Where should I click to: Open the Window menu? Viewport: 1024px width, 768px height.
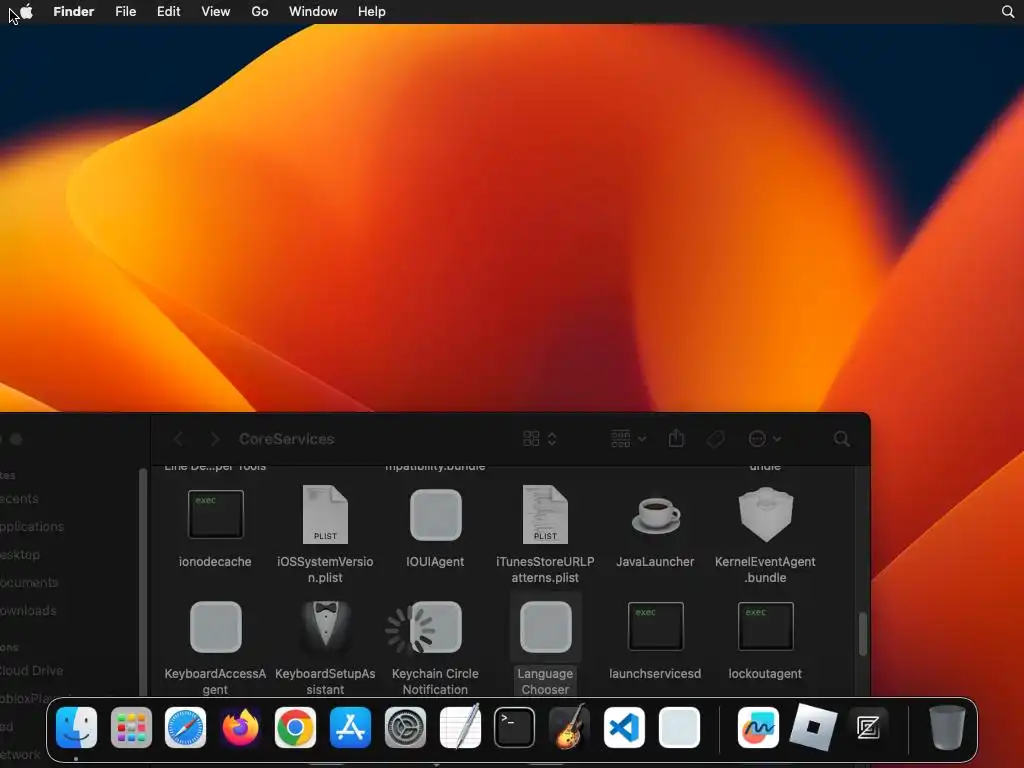pos(313,11)
